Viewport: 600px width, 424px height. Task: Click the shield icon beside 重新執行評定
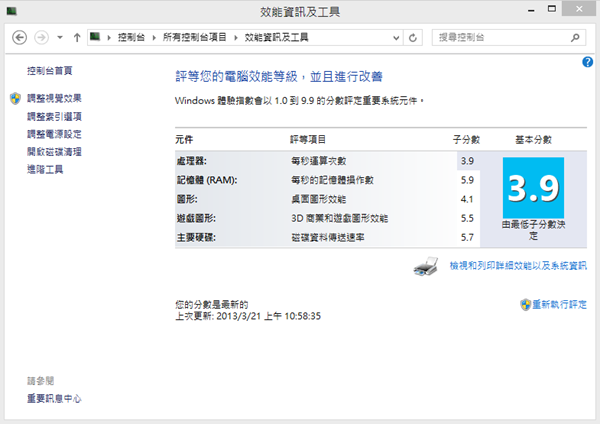click(524, 303)
